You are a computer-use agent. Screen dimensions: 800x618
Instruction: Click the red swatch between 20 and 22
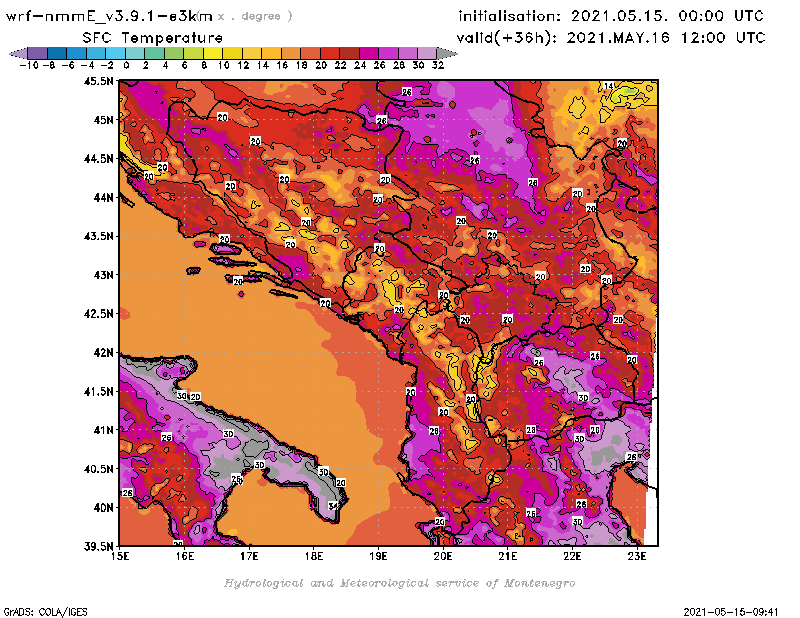click(x=330, y=53)
